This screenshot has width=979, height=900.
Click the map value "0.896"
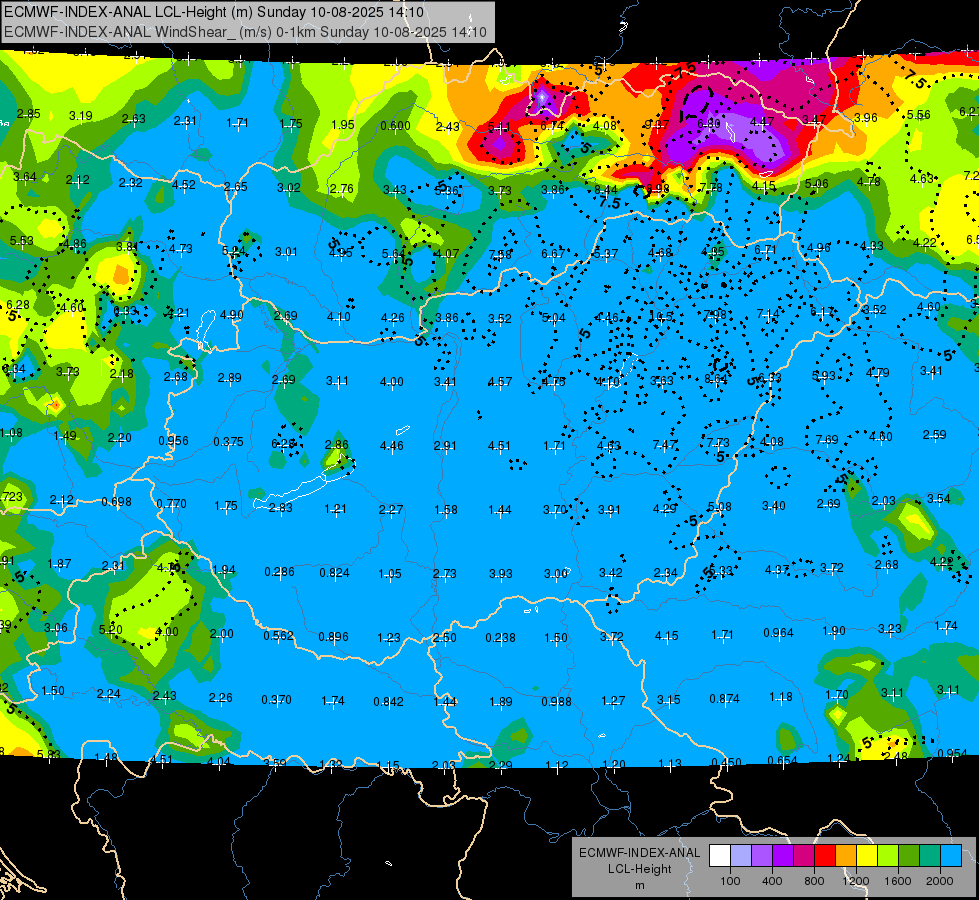pyautogui.click(x=333, y=636)
